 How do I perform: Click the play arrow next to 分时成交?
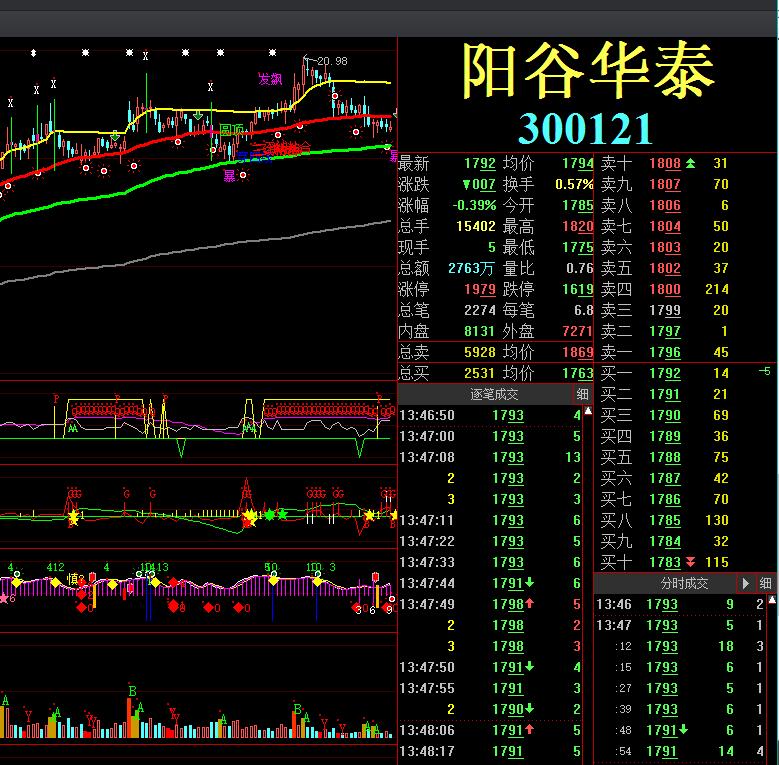point(745,583)
